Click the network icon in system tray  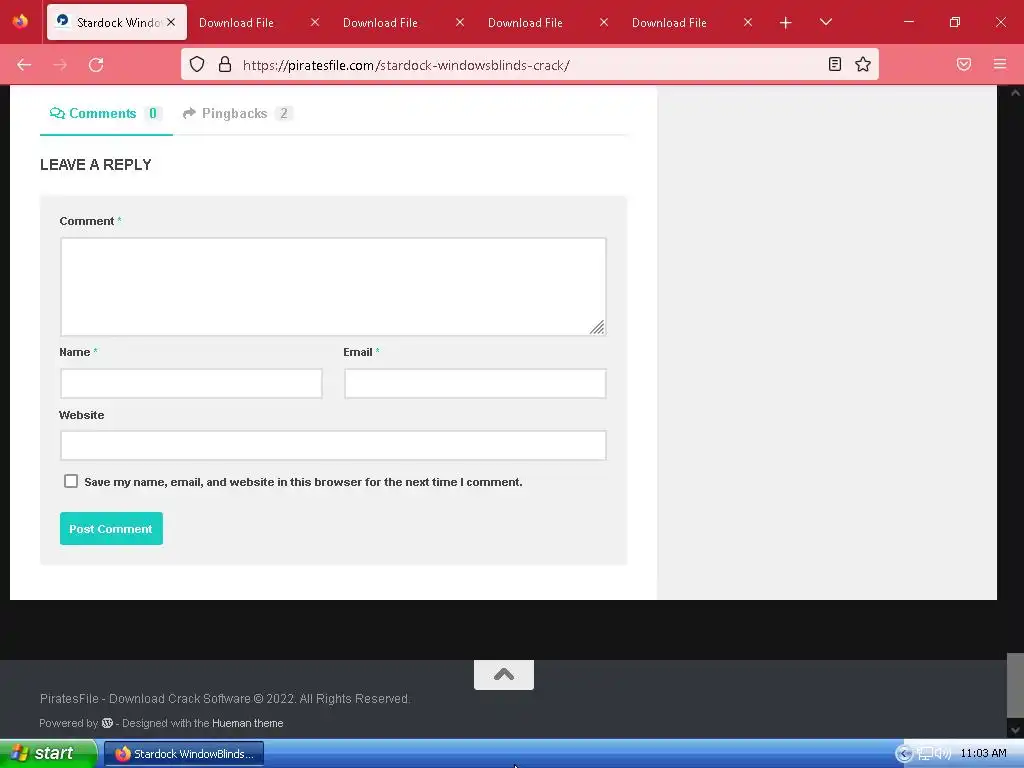tap(925, 754)
